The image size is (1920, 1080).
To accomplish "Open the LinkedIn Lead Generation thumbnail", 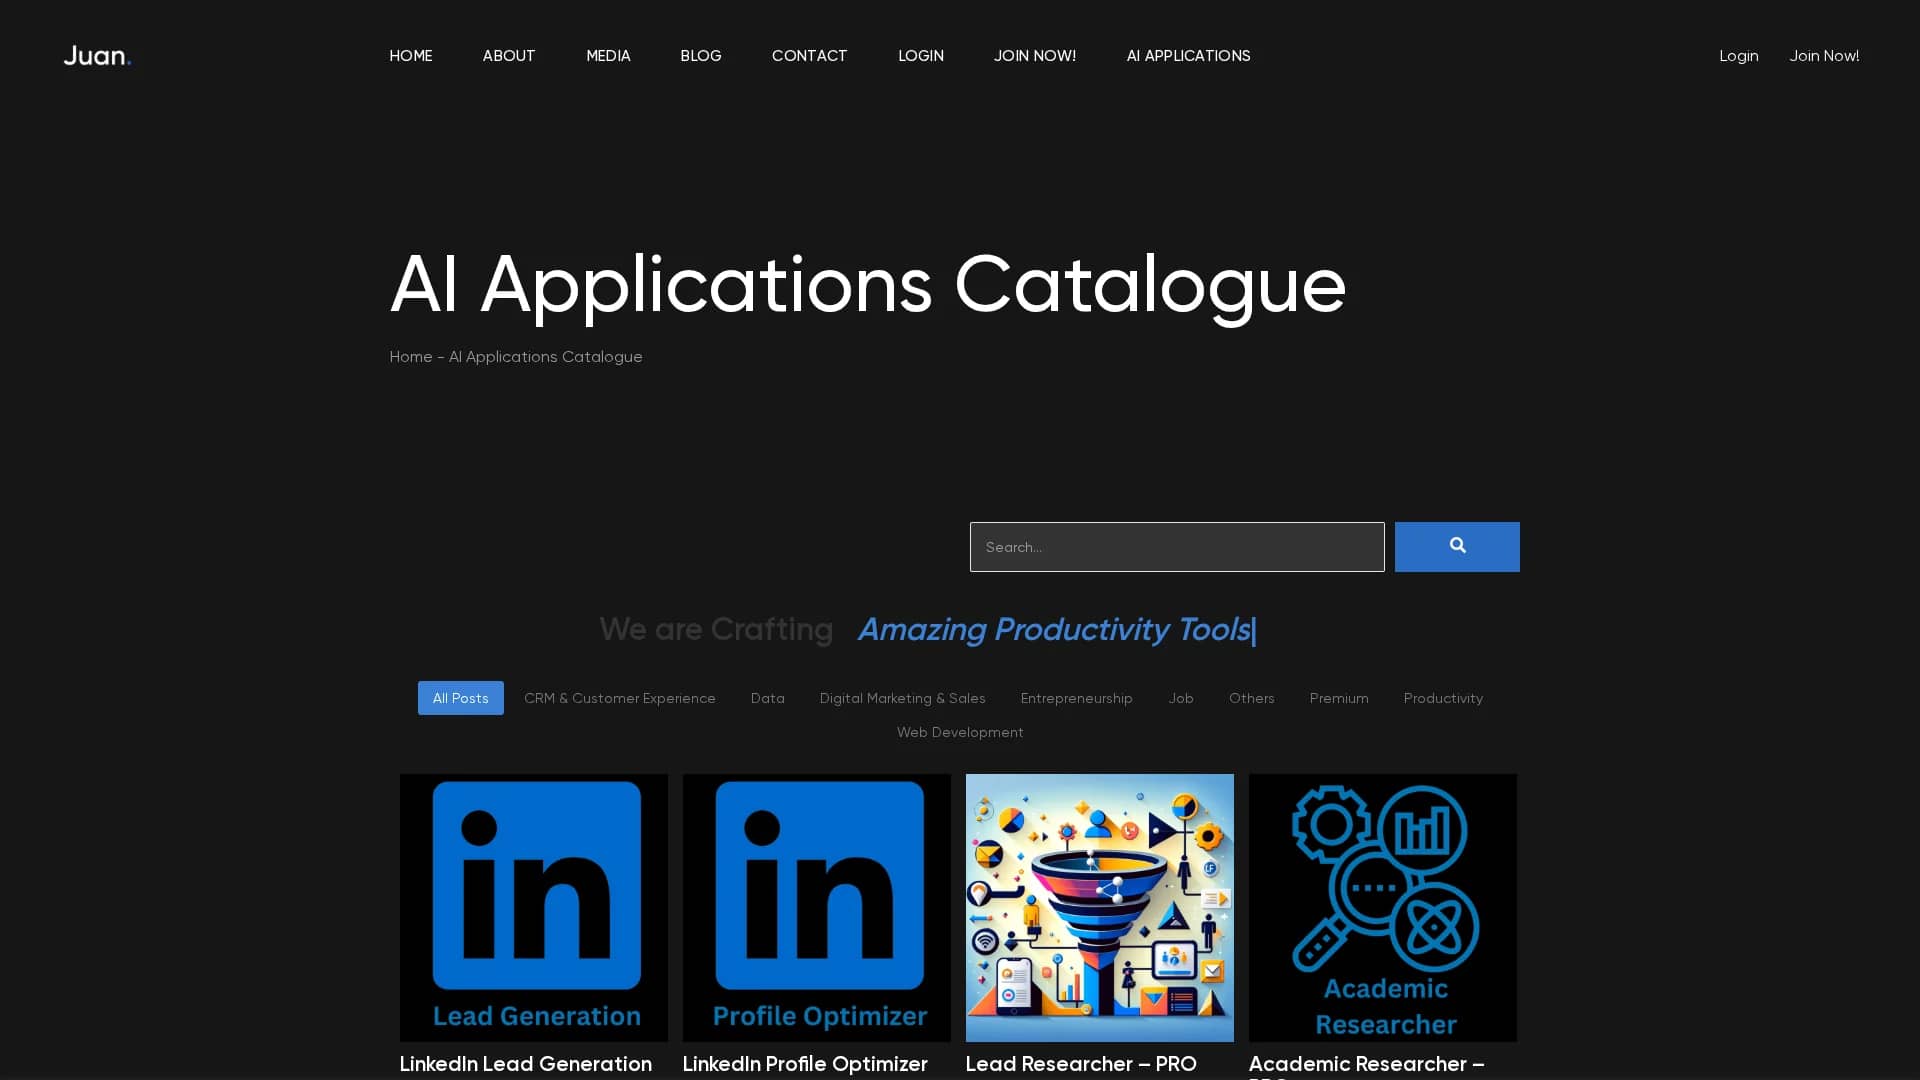I will (534, 908).
